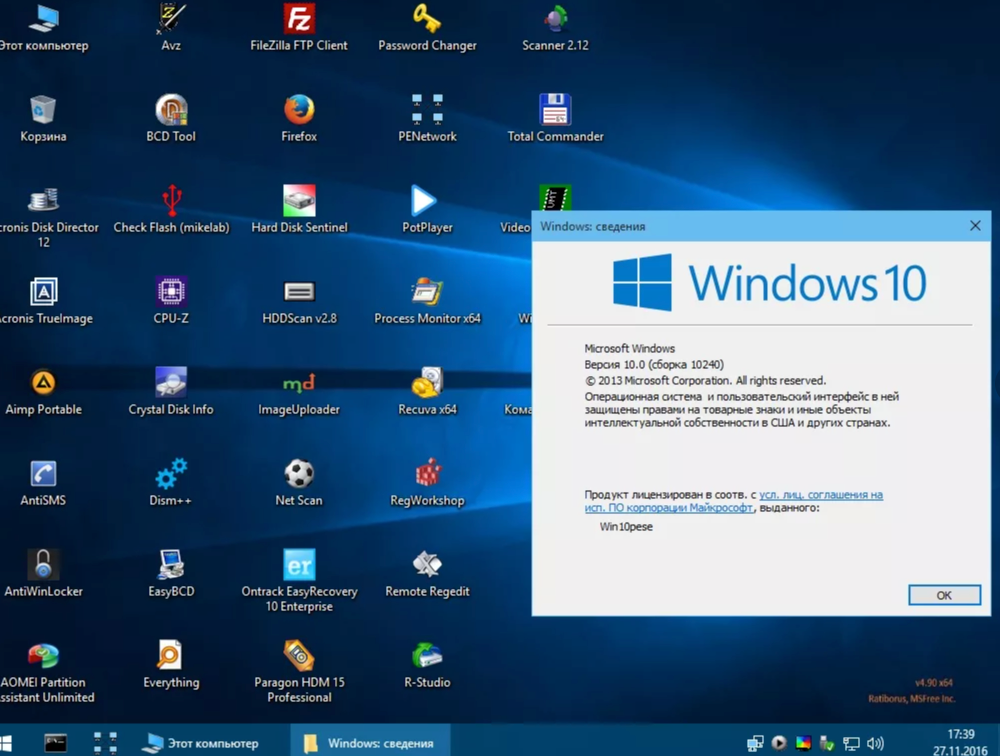Launch Process Monitor x64

pos(427,300)
